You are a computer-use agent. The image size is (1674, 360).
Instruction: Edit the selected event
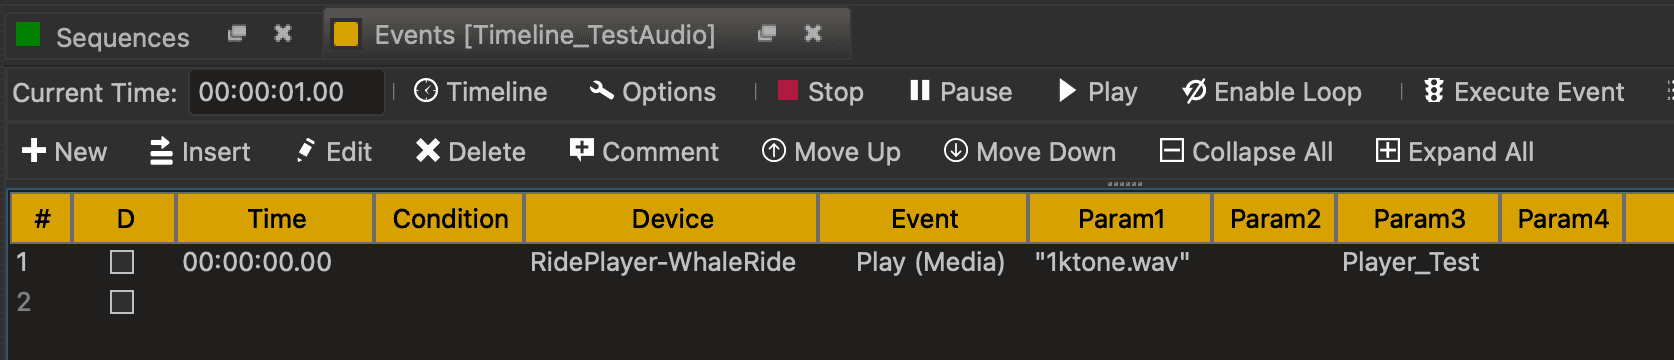pyautogui.click(x=334, y=152)
